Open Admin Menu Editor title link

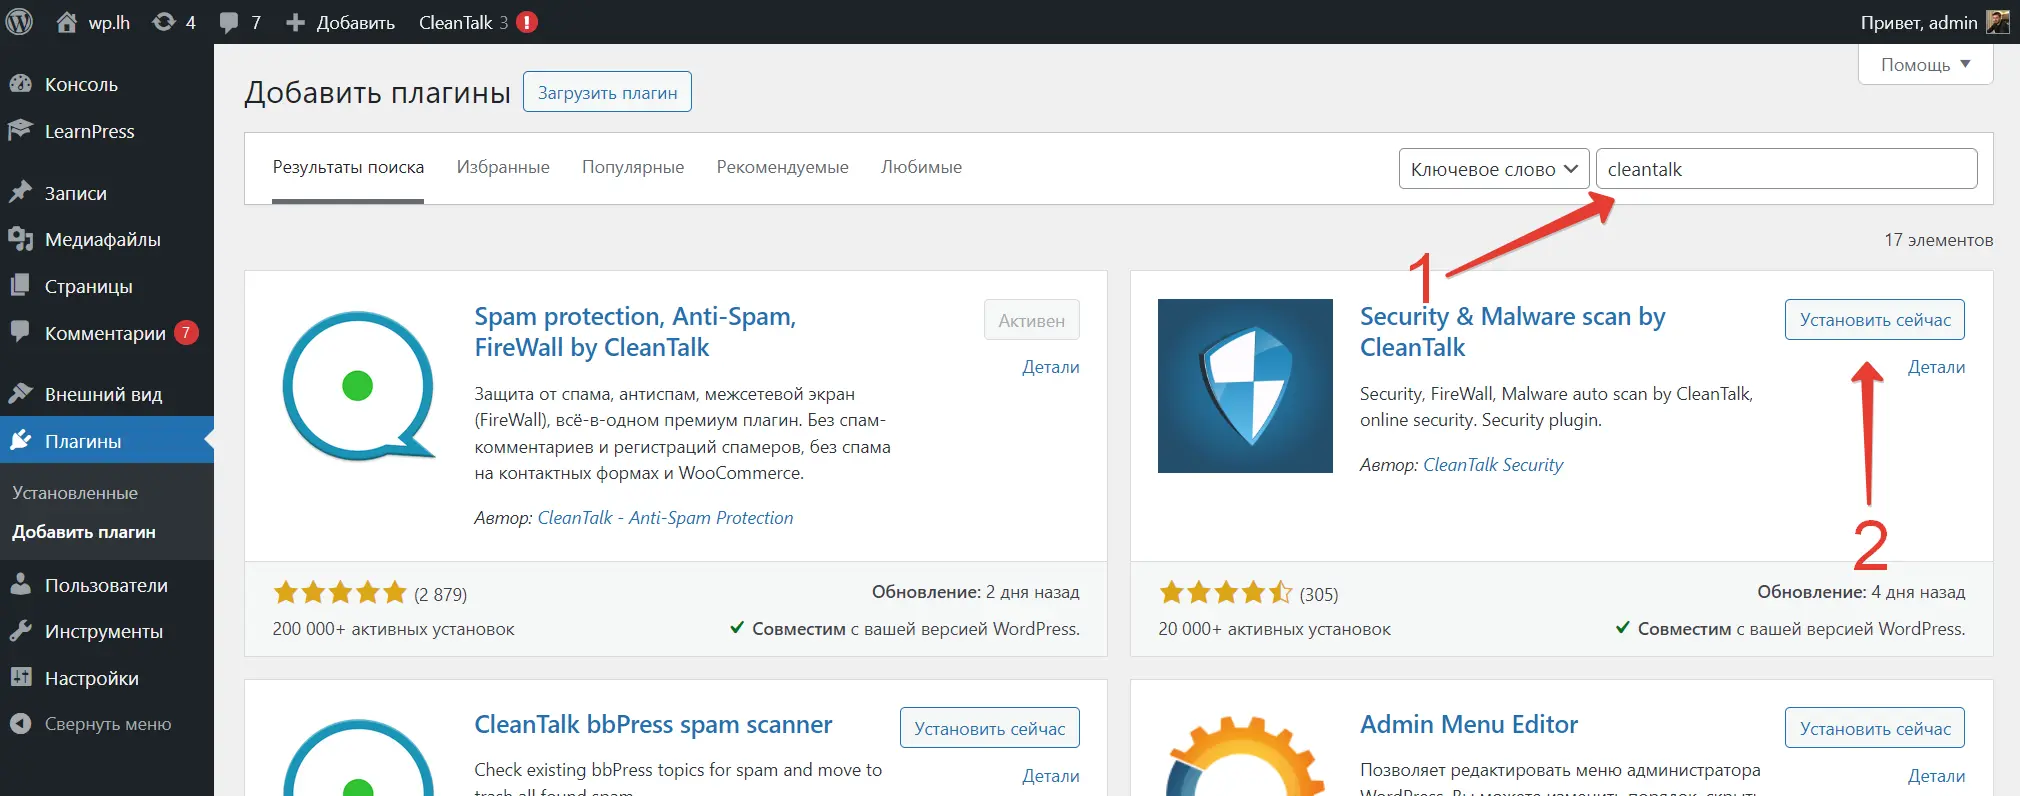click(1468, 725)
